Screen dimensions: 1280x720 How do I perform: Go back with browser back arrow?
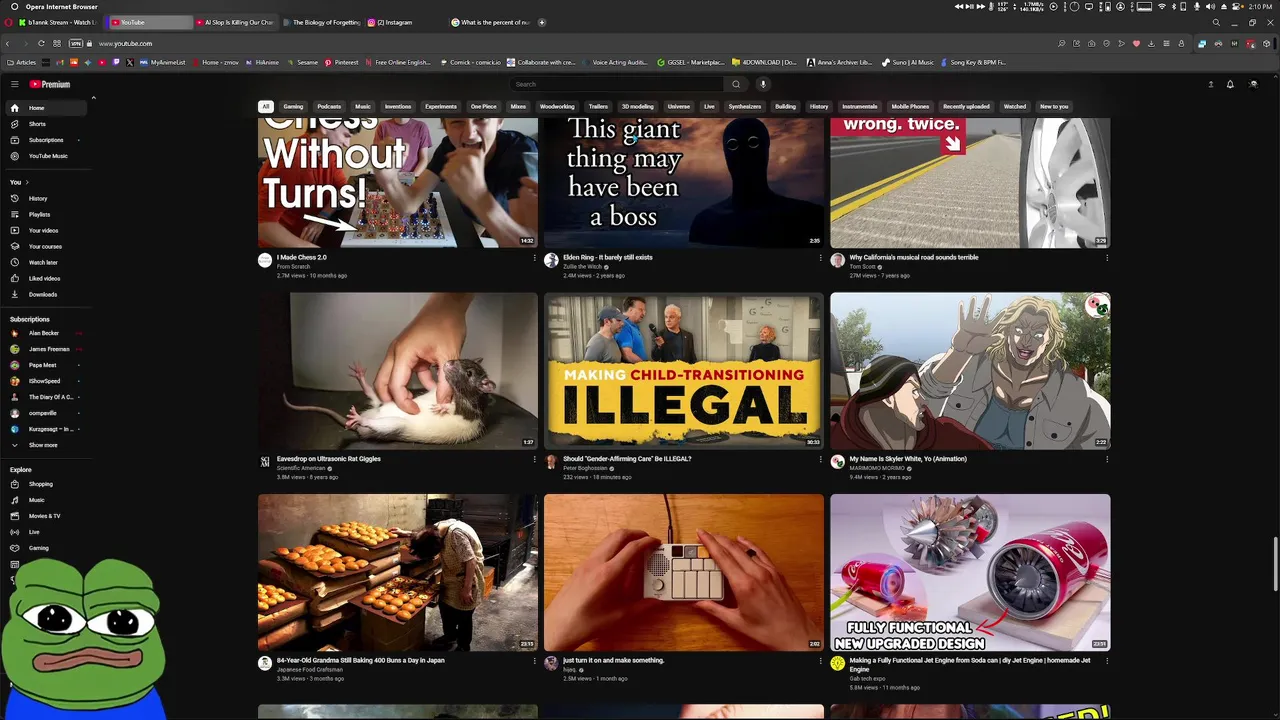click(8, 43)
